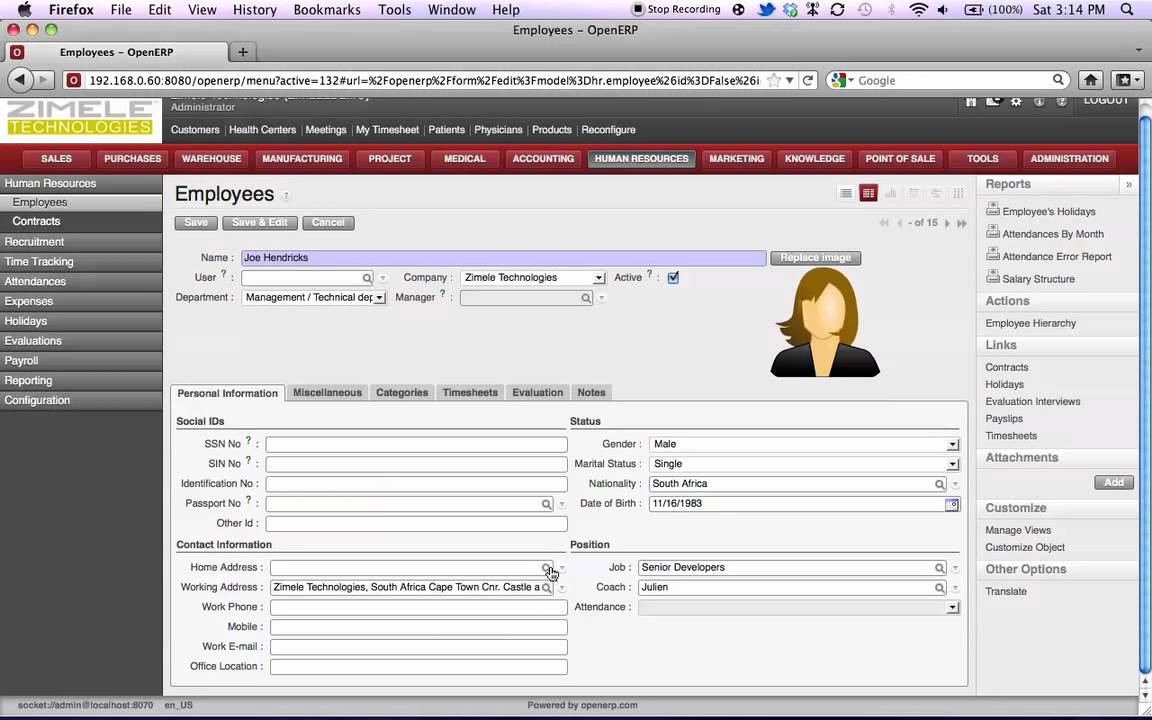Collapse right sidebar with double chevron

click(1129, 184)
